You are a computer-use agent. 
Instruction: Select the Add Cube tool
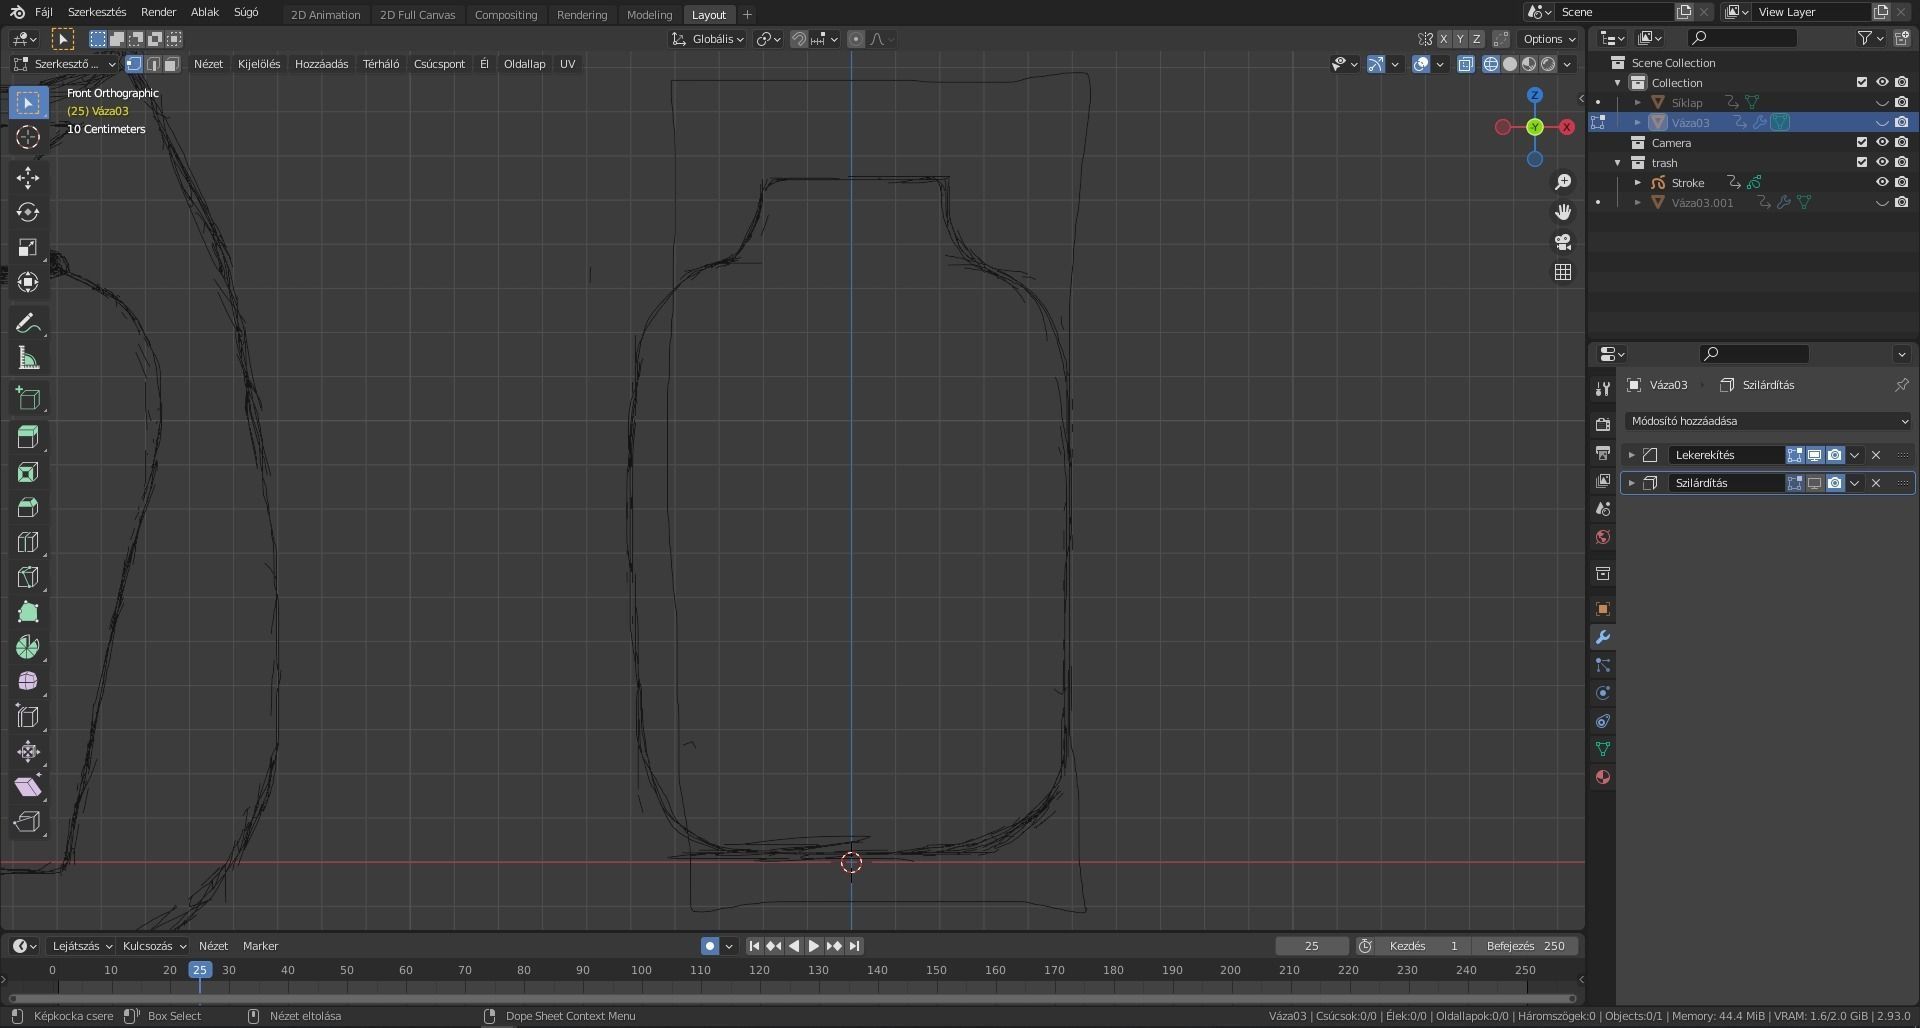point(28,399)
